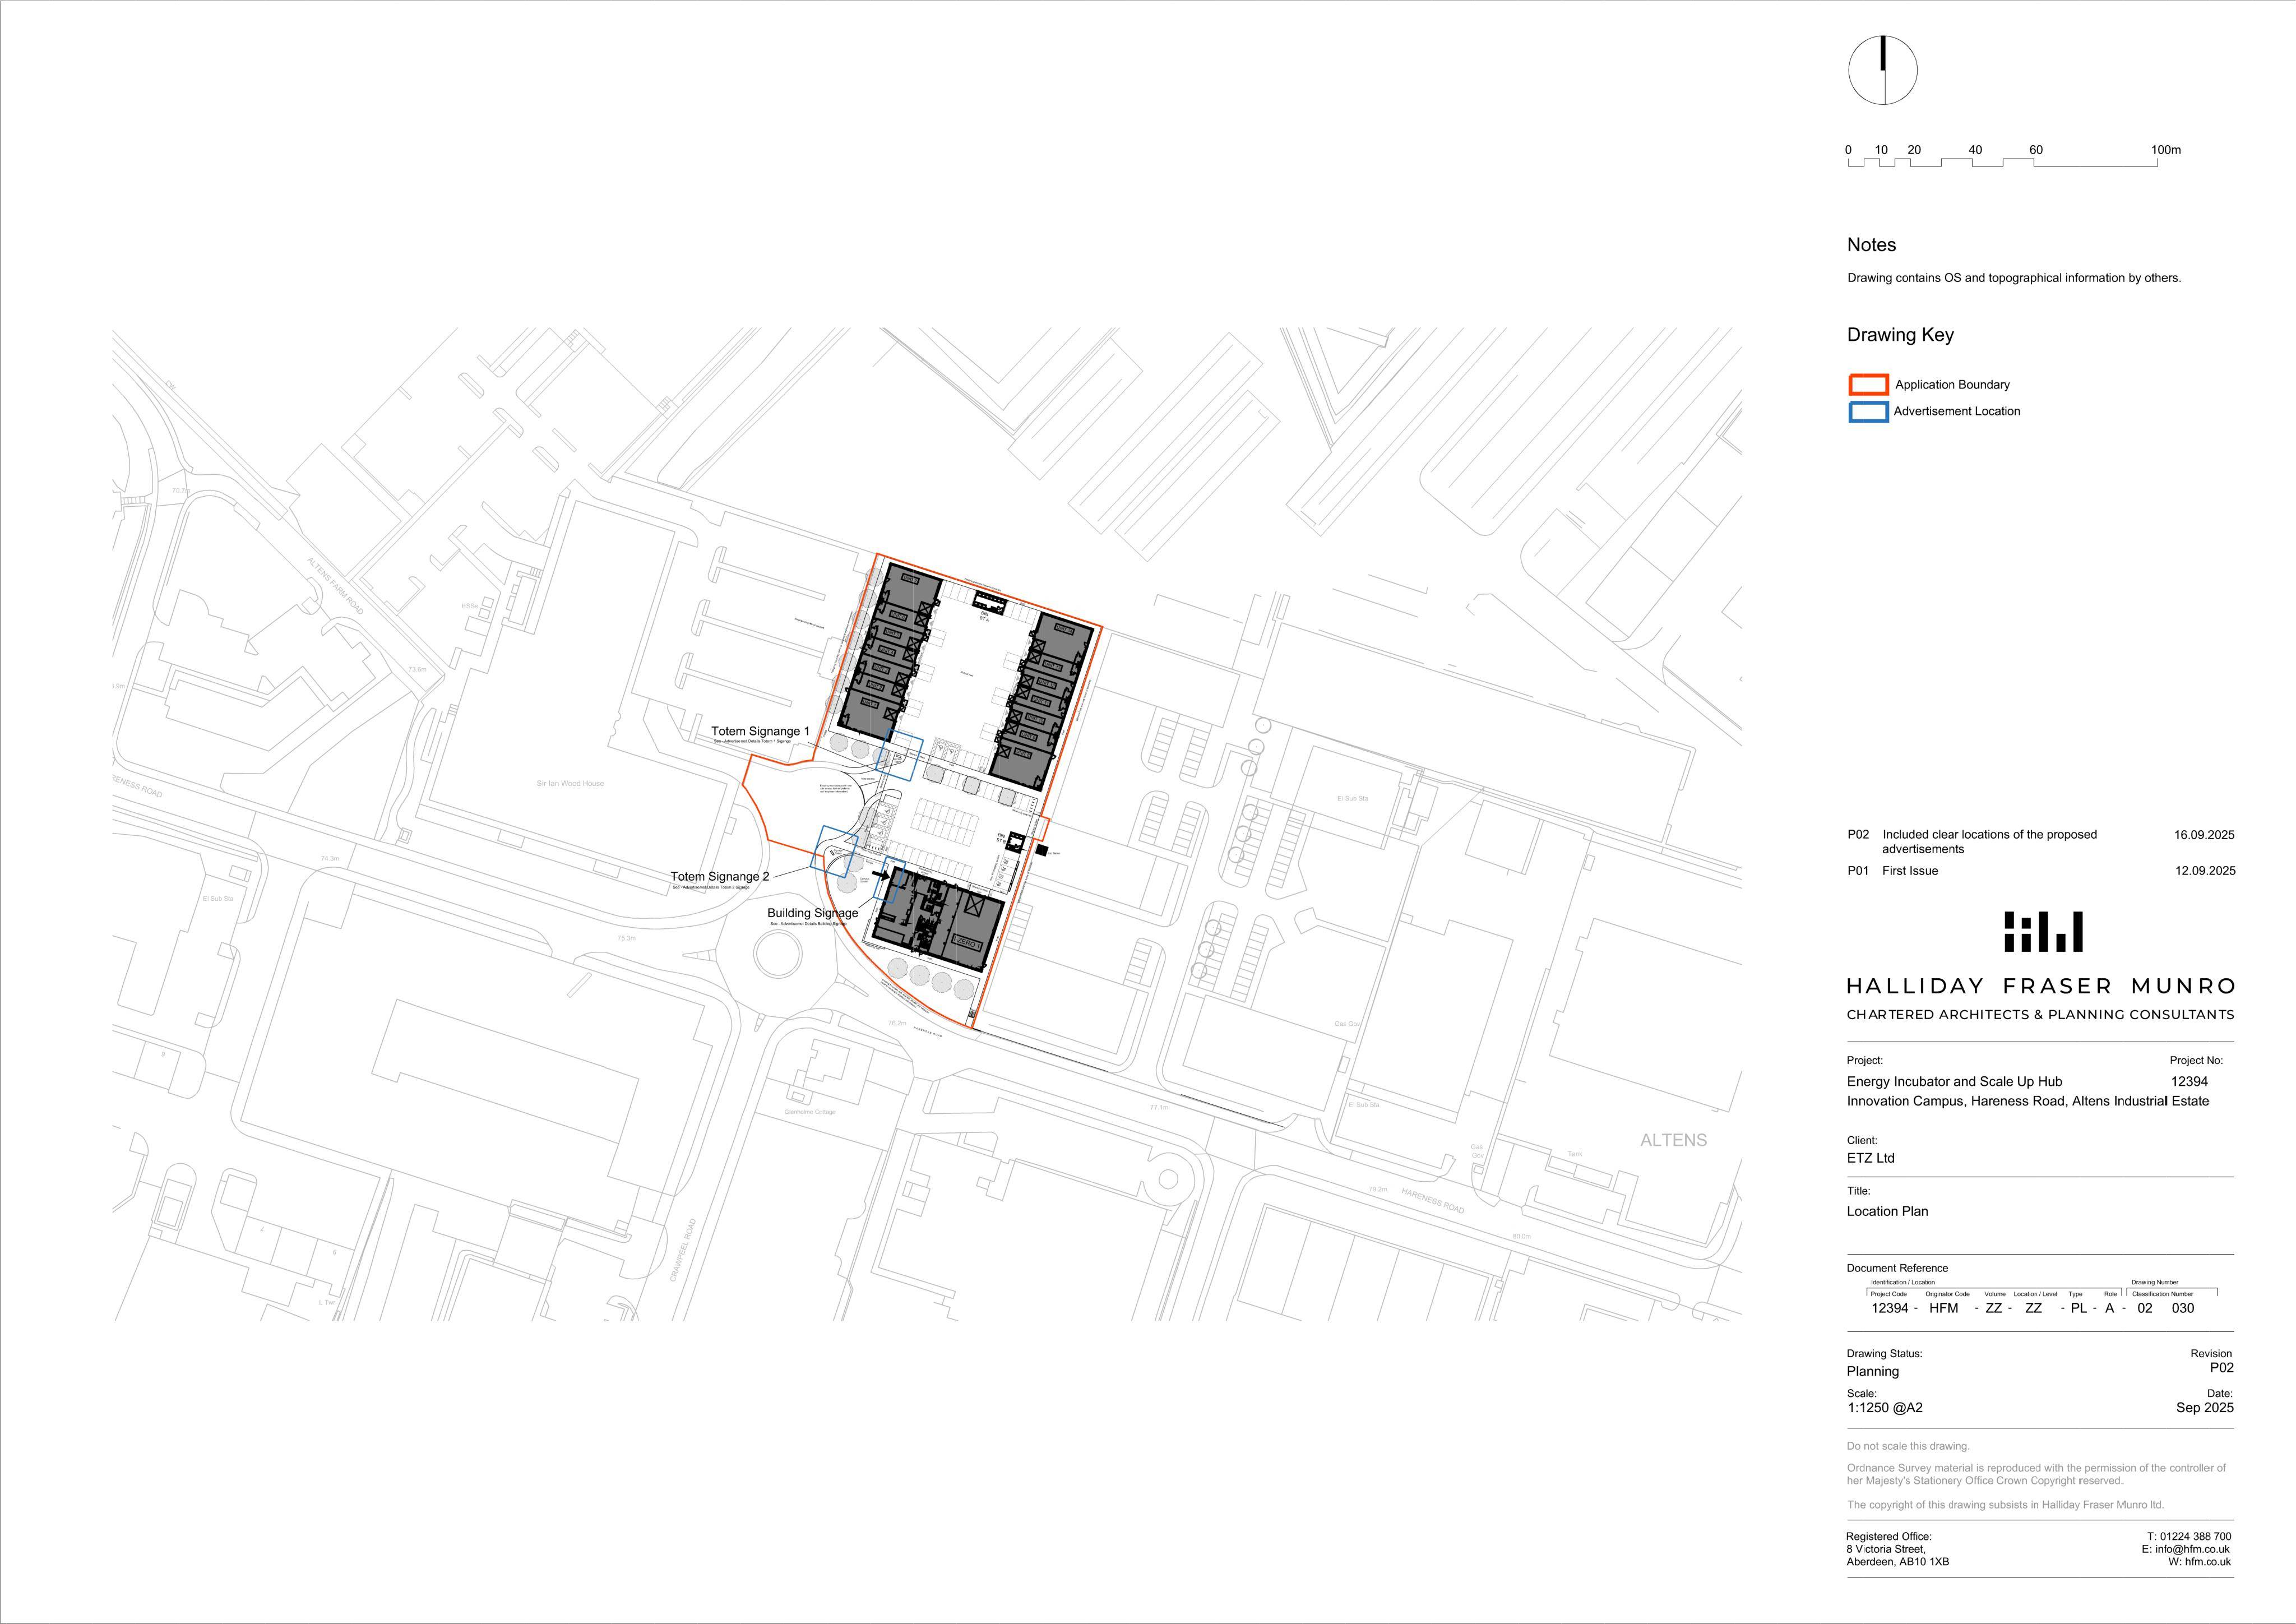Click 'HALLIDAY FRASER MUNRO' company name
Image resolution: width=2296 pixels, height=1624 pixels.
click(x=2040, y=986)
